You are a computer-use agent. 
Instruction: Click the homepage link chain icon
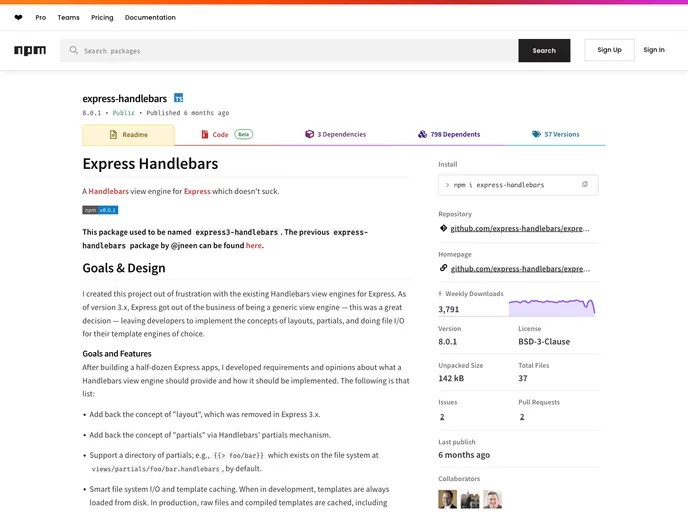point(443,268)
